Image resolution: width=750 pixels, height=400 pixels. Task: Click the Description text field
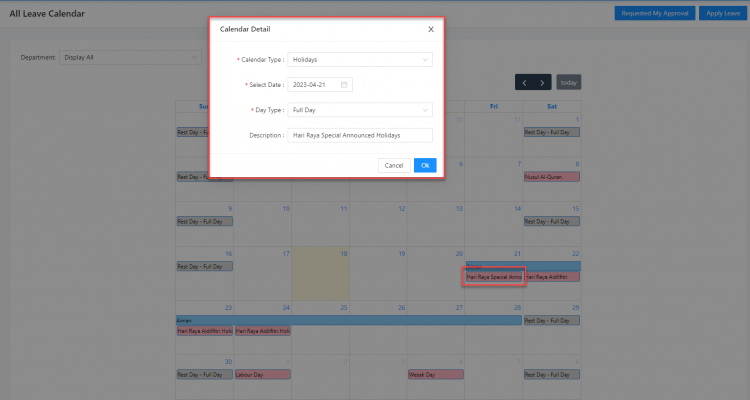(x=359, y=134)
